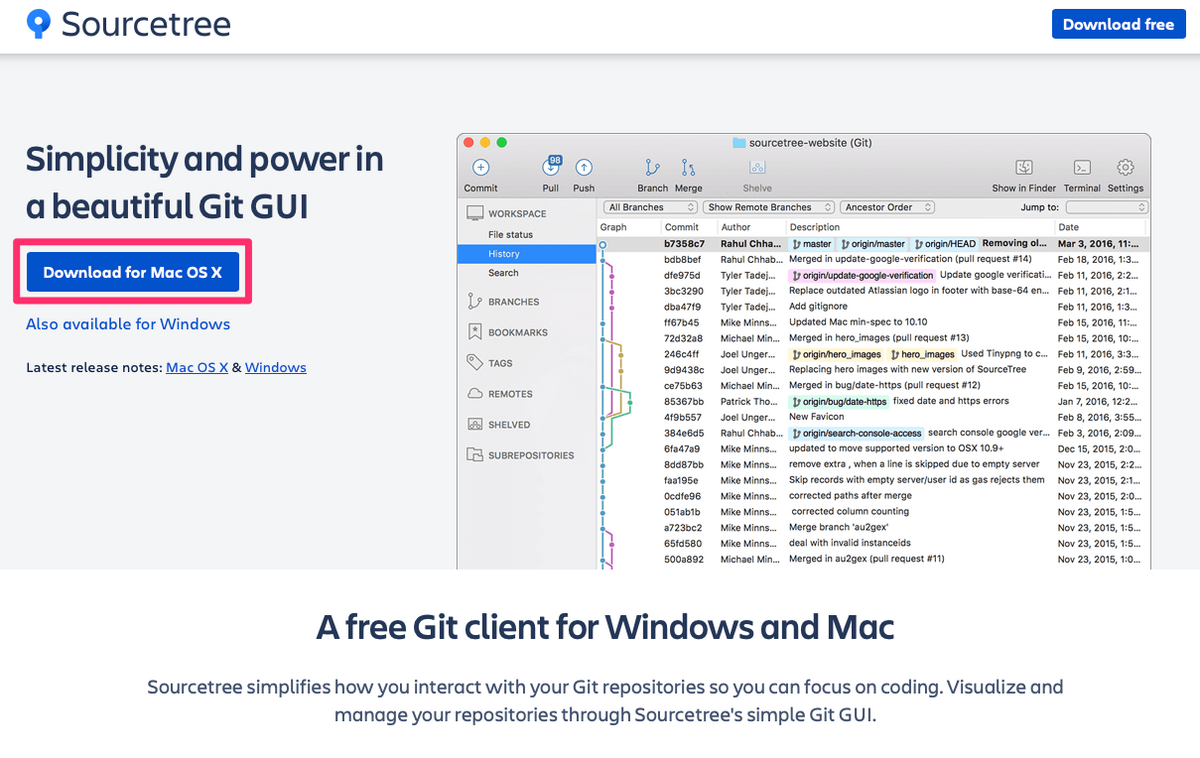Click commit hash 3bc3290
Viewport: 1200px width, 758px height.
click(x=683, y=291)
